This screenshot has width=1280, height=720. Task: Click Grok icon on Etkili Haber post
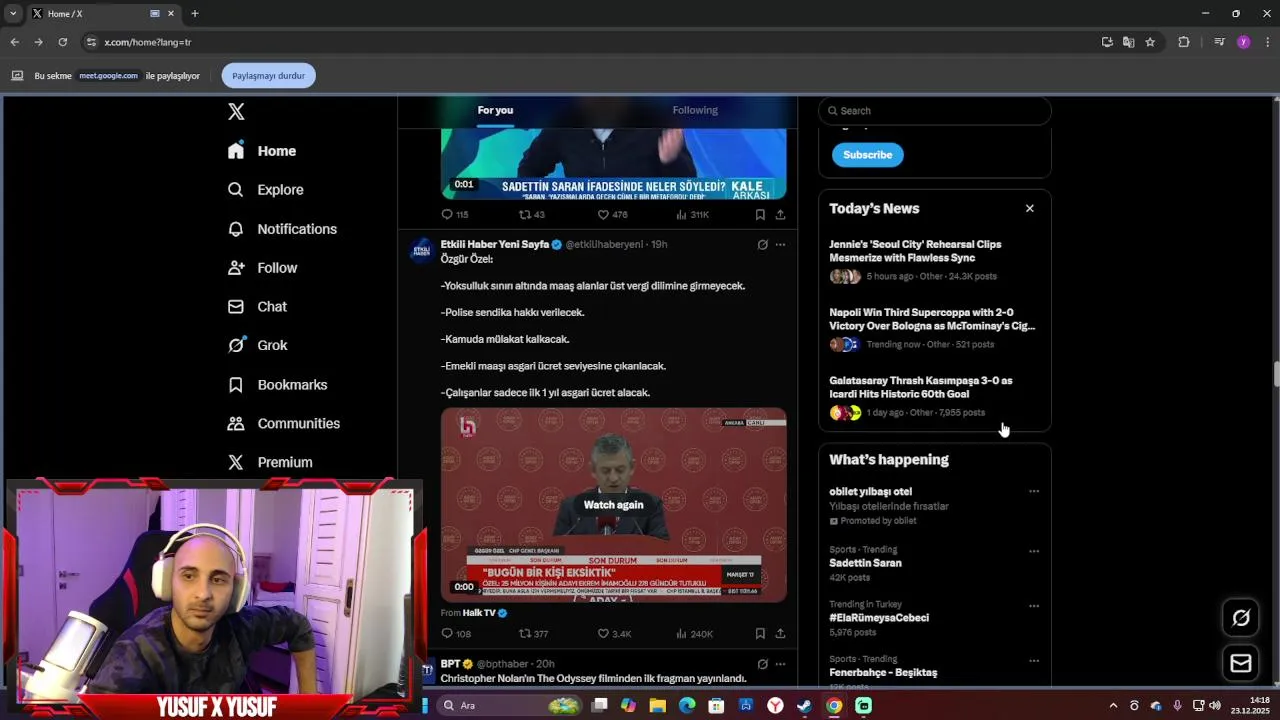click(762, 244)
